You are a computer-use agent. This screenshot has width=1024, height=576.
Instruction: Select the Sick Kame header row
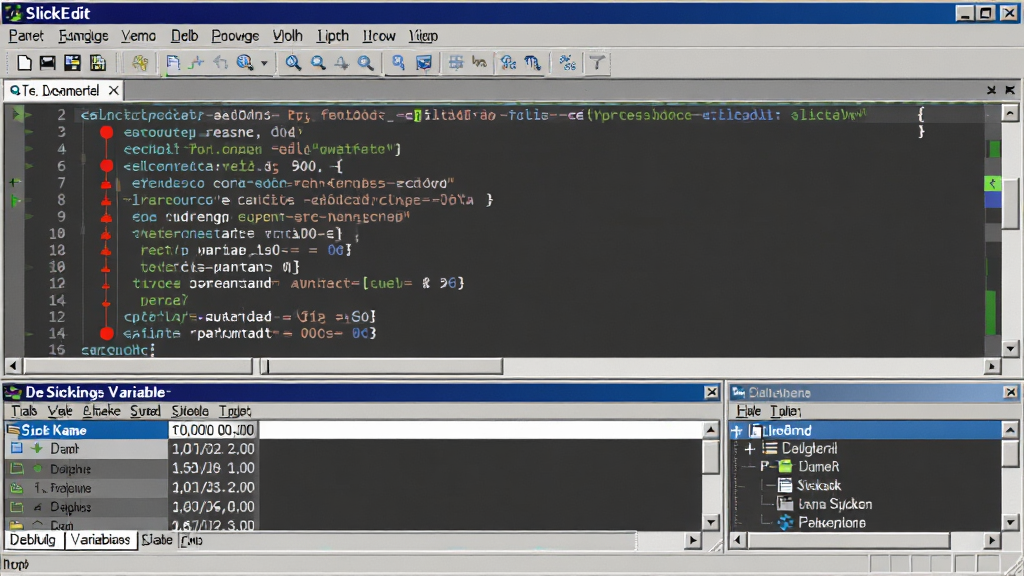[x=86, y=430]
